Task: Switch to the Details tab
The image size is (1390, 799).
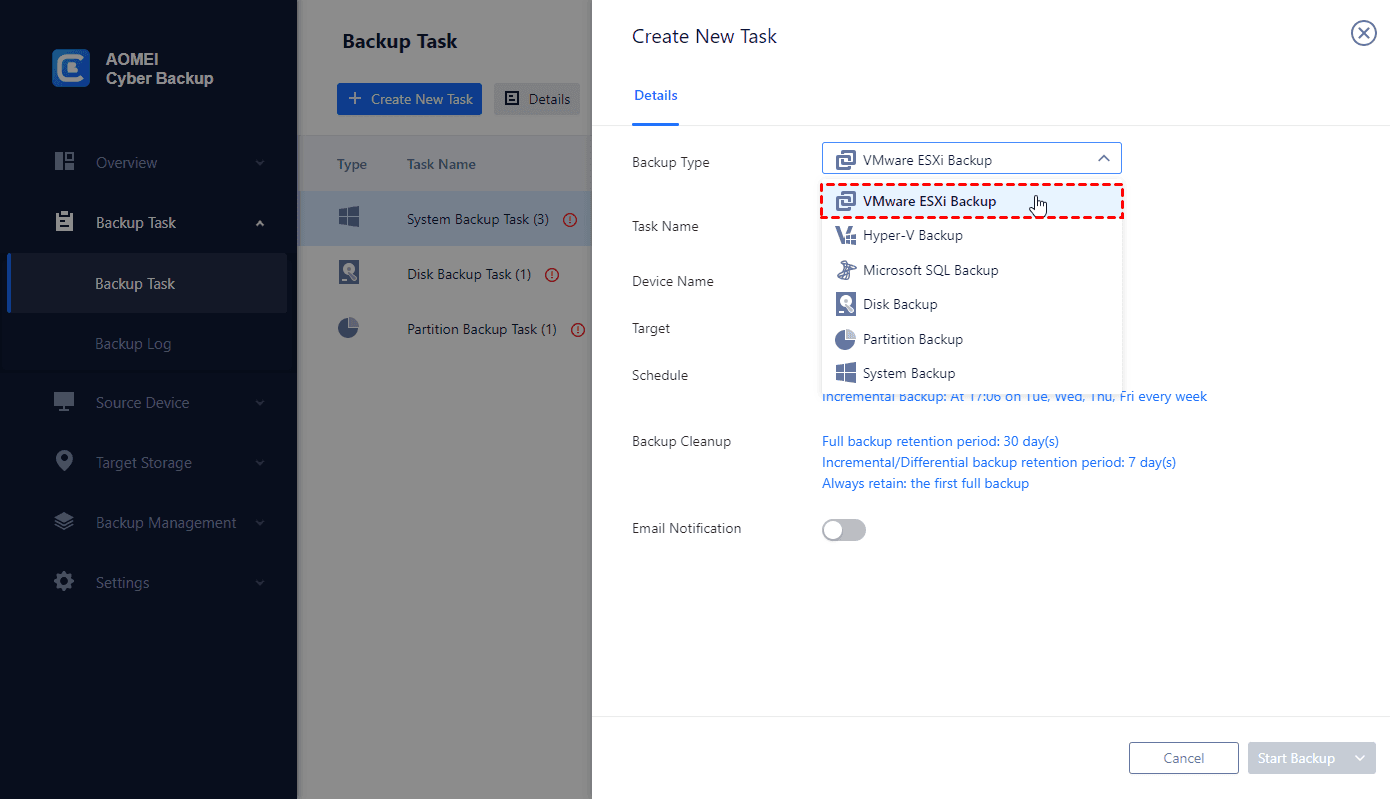Action: [x=655, y=96]
